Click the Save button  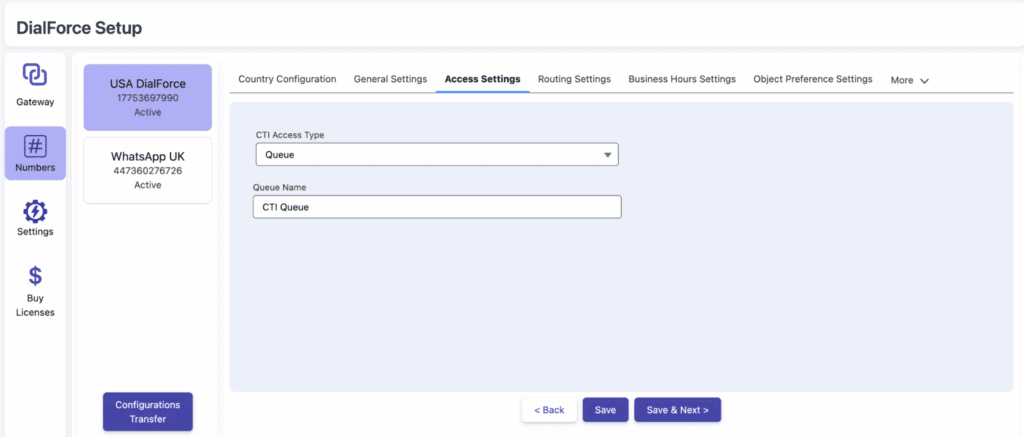pyautogui.click(x=605, y=410)
